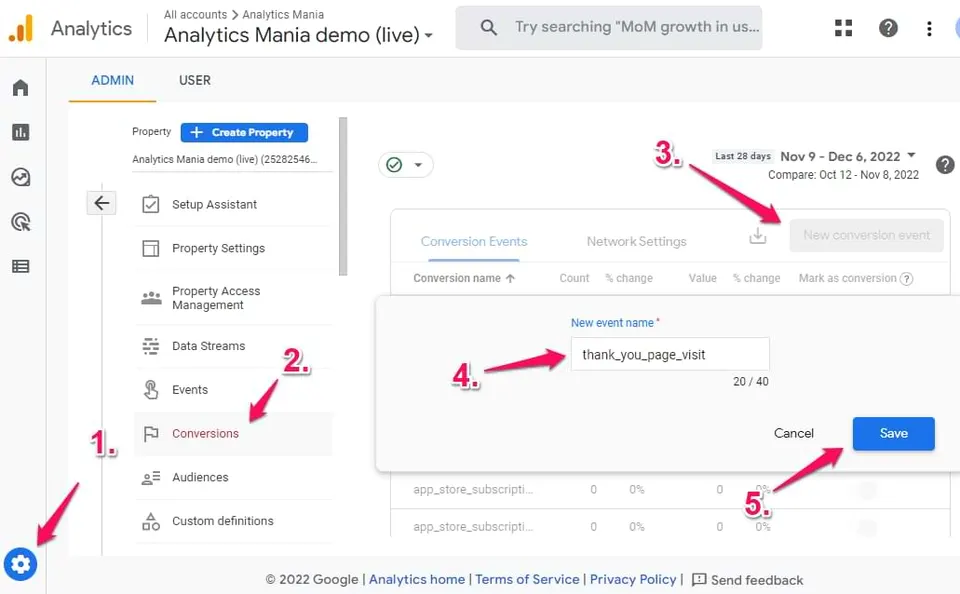Open Advertising icon in the left rail
960x594 pixels.
click(x=20, y=222)
